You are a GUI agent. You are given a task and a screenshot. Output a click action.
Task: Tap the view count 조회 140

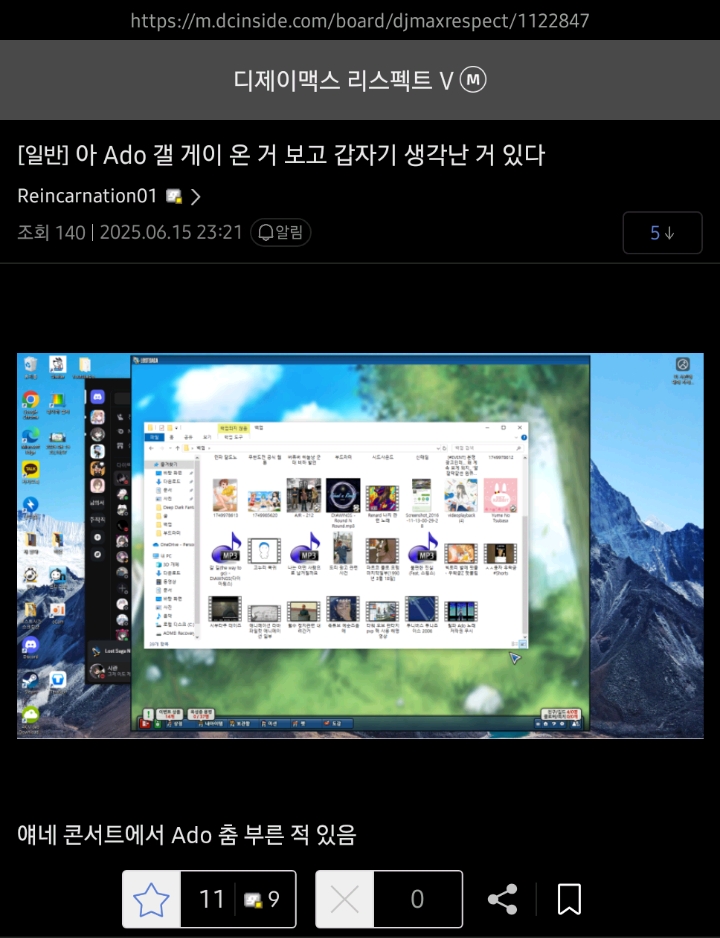point(51,232)
